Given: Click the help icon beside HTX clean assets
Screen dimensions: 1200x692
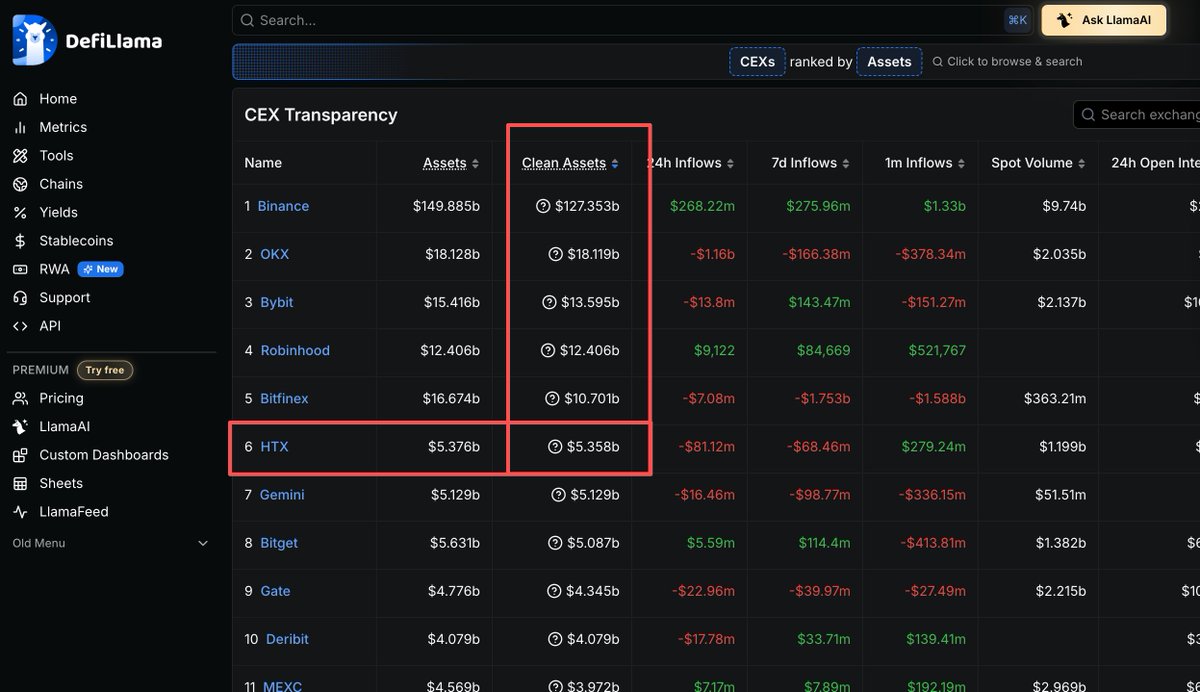Looking at the screenshot, I should pyautogui.click(x=555, y=447).
